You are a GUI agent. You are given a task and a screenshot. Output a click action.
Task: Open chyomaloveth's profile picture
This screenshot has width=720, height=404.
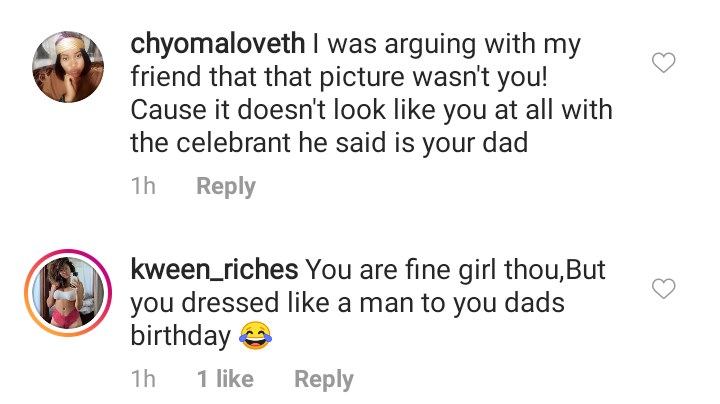[x=69, y=66]
